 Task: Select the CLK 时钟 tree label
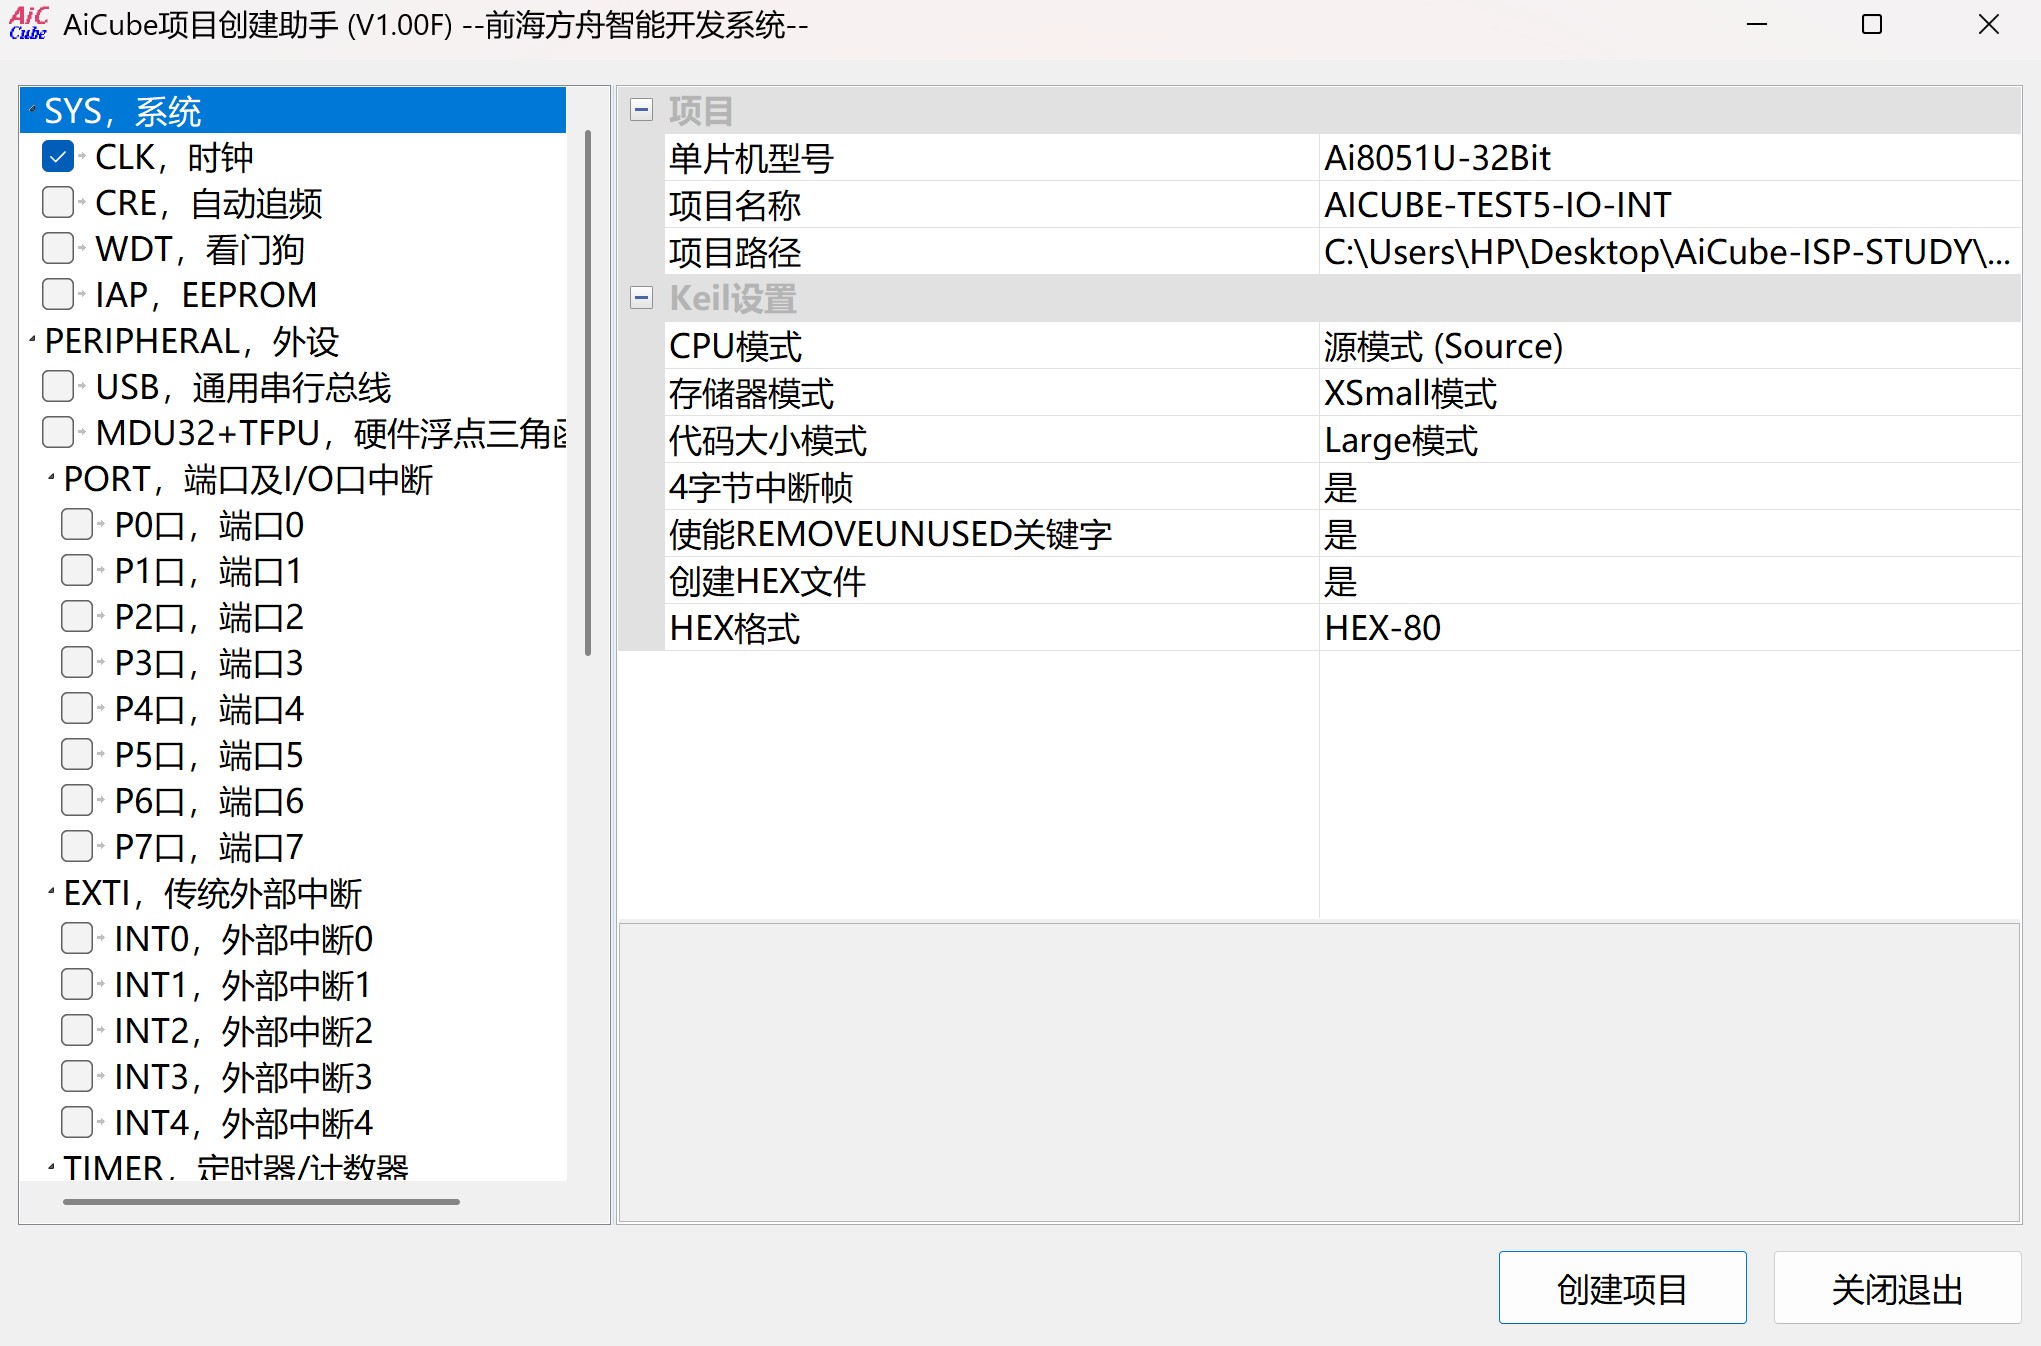[x=174, y=157]
